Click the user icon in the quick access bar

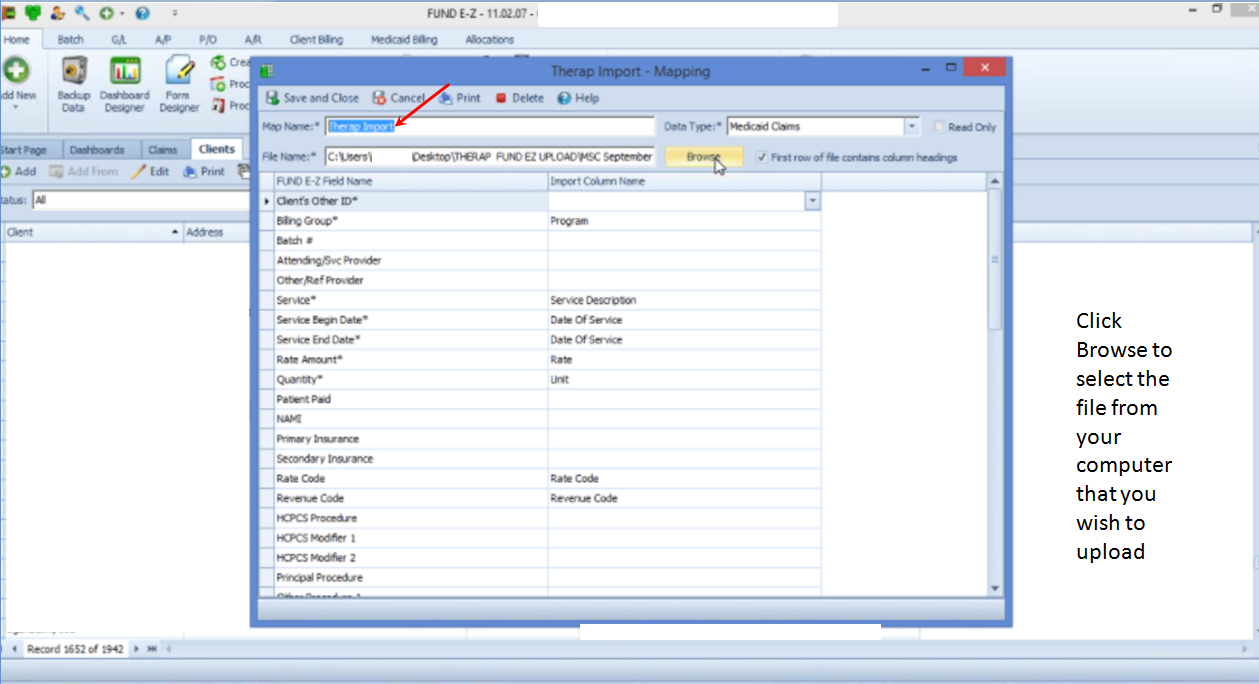(x=56, y=13)
